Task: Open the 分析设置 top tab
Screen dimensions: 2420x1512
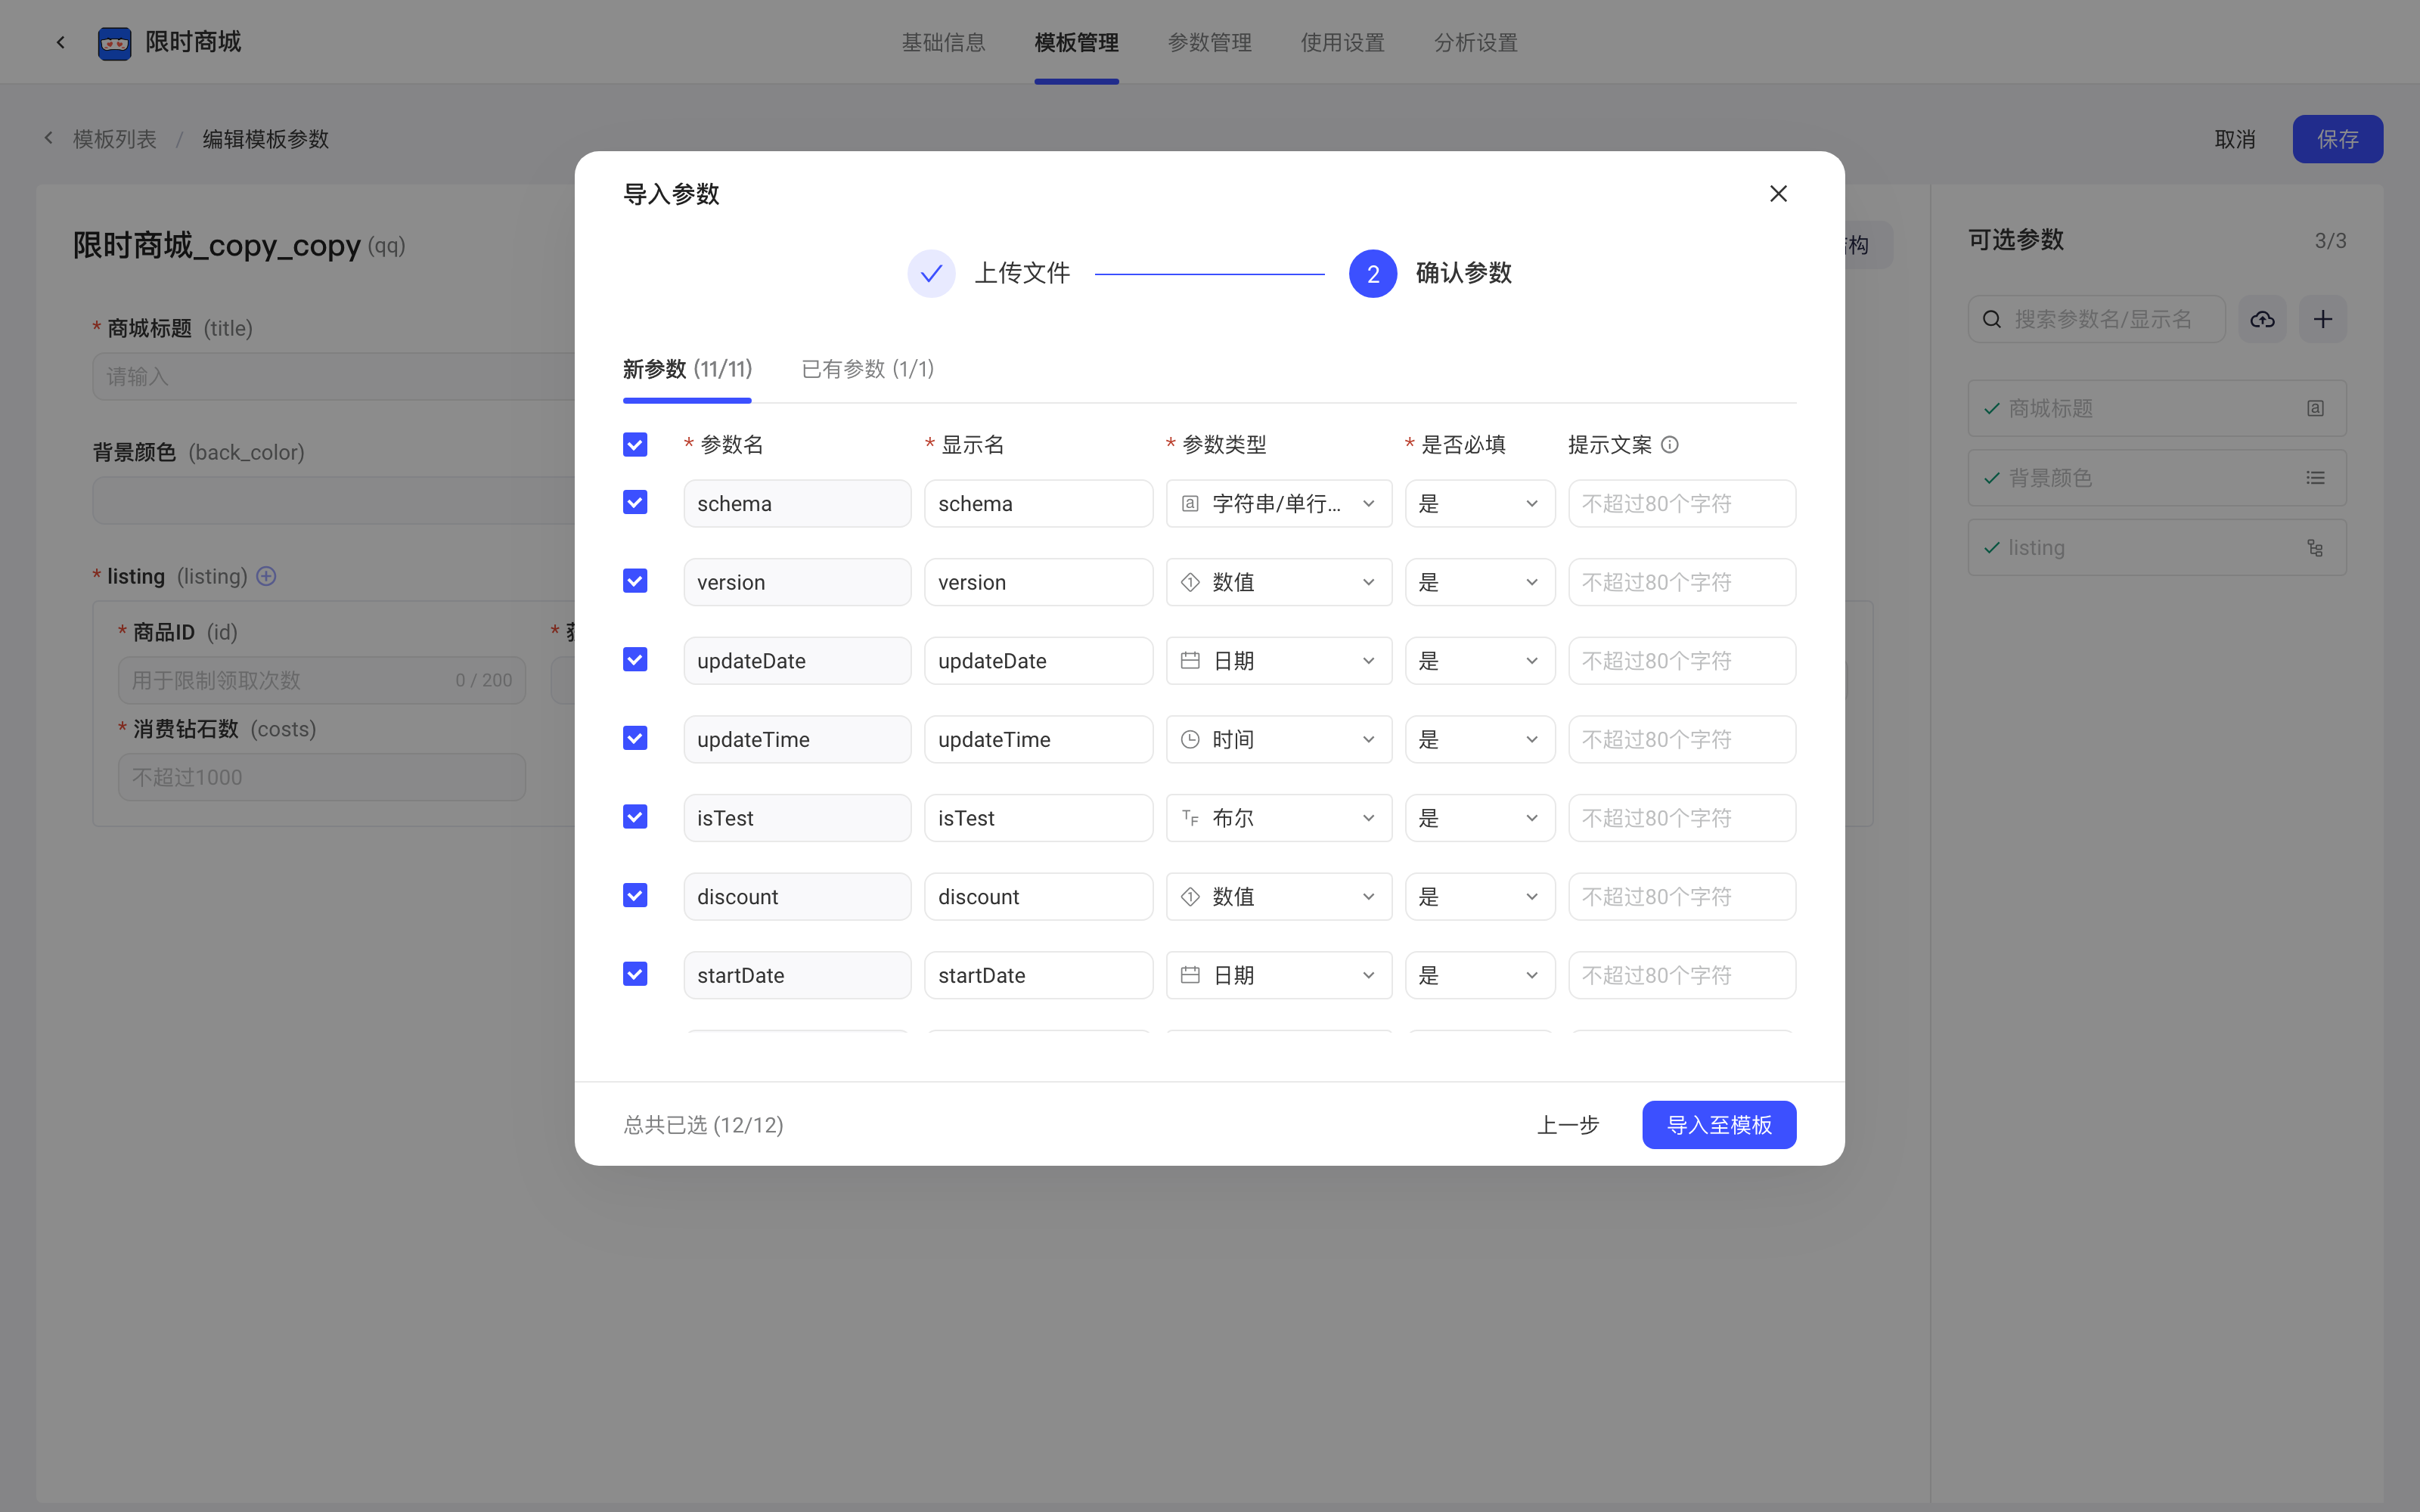Action: tap(1475, 42)
